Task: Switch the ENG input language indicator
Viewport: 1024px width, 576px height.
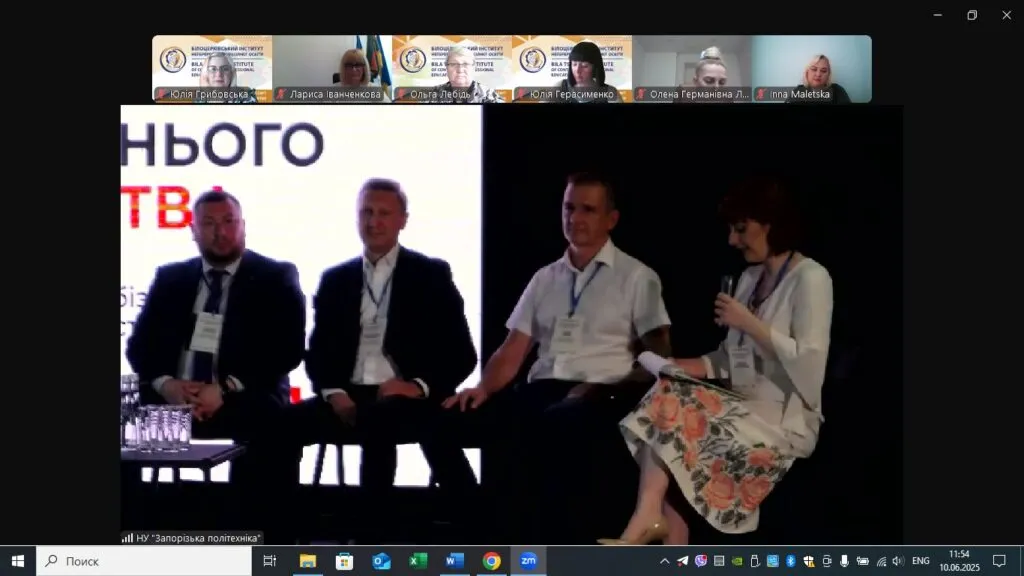Action: point(921,561)
